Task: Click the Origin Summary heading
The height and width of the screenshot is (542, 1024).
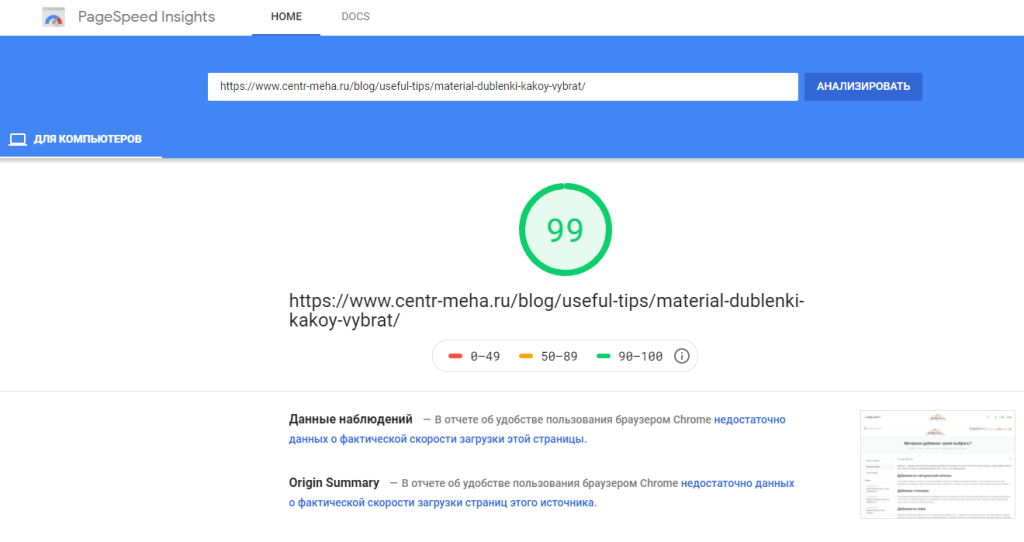Action: pos(334,483)
